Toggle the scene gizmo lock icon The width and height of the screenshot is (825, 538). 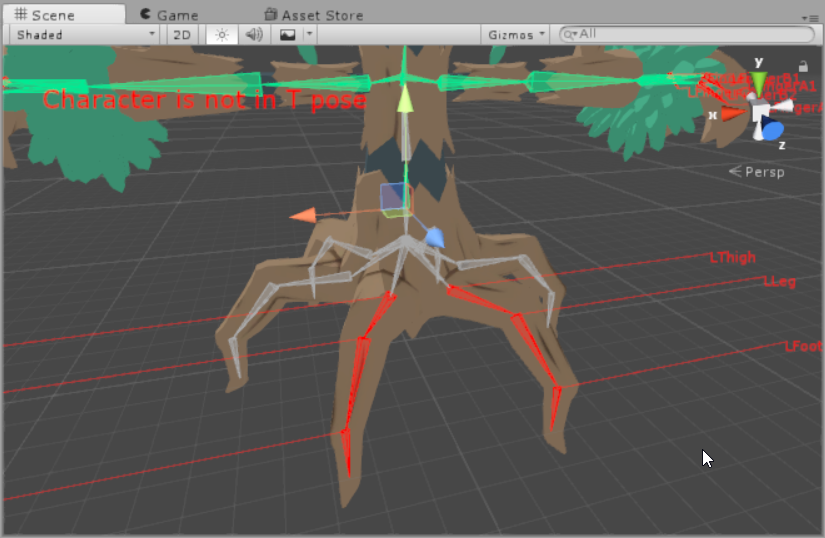(x=803, y=66)
